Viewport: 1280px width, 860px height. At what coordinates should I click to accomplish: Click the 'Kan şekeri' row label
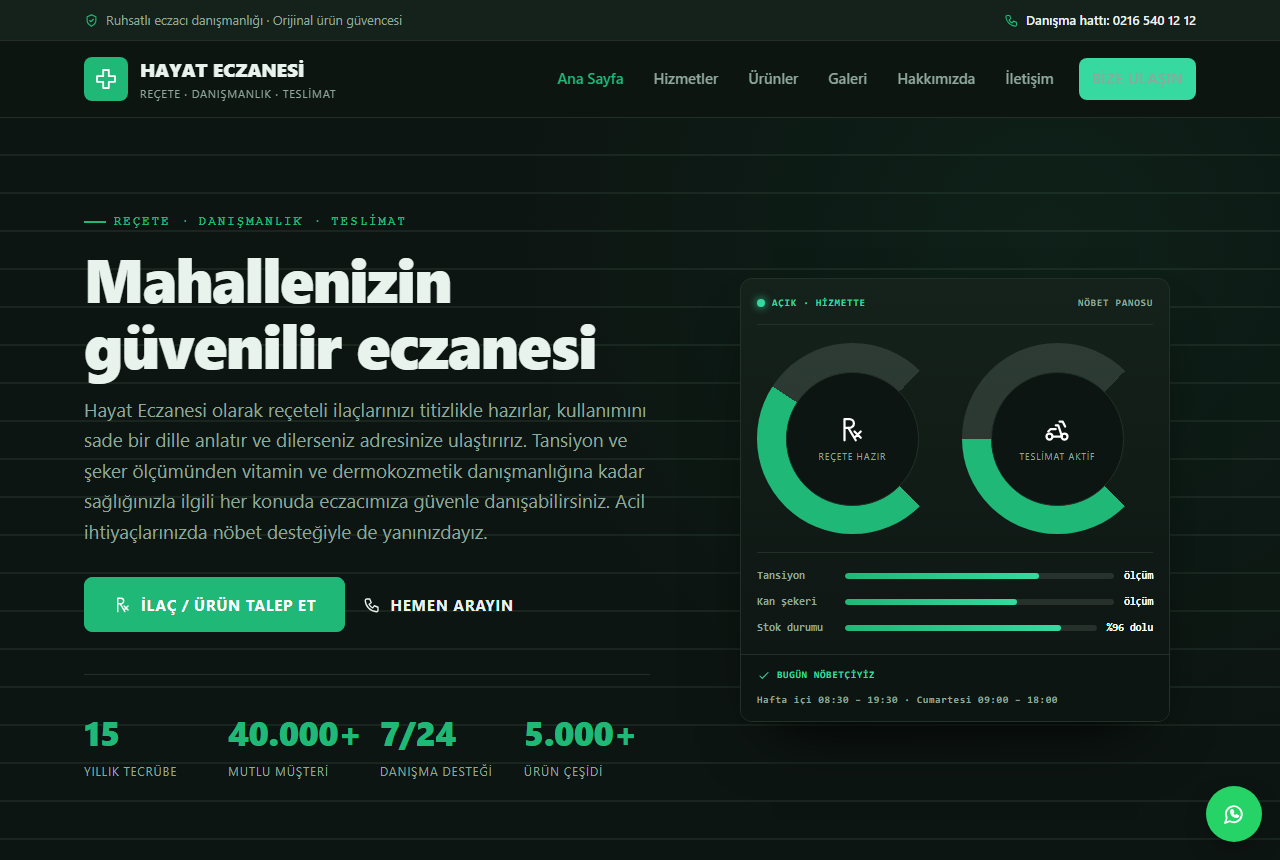coord(787,602)
